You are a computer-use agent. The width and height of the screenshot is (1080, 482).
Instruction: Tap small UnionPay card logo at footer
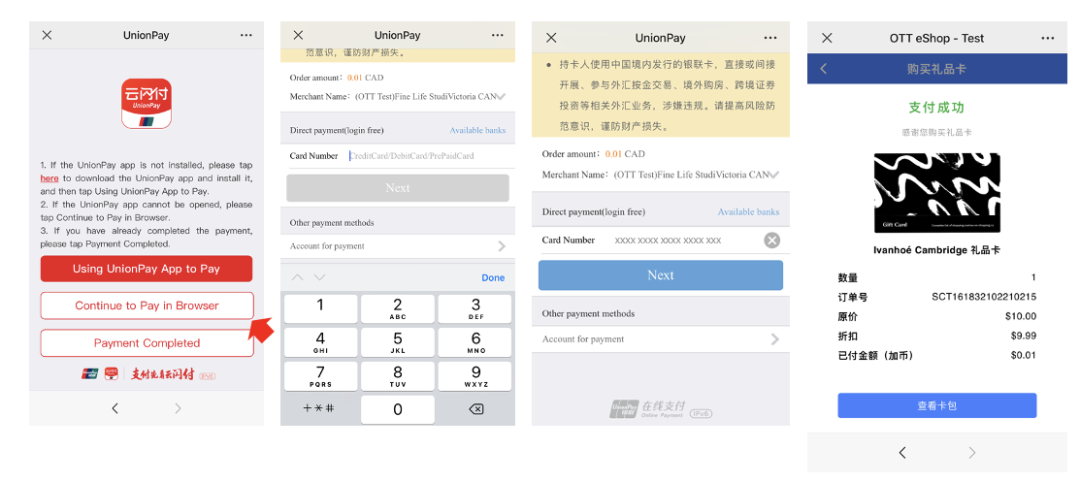90,374
